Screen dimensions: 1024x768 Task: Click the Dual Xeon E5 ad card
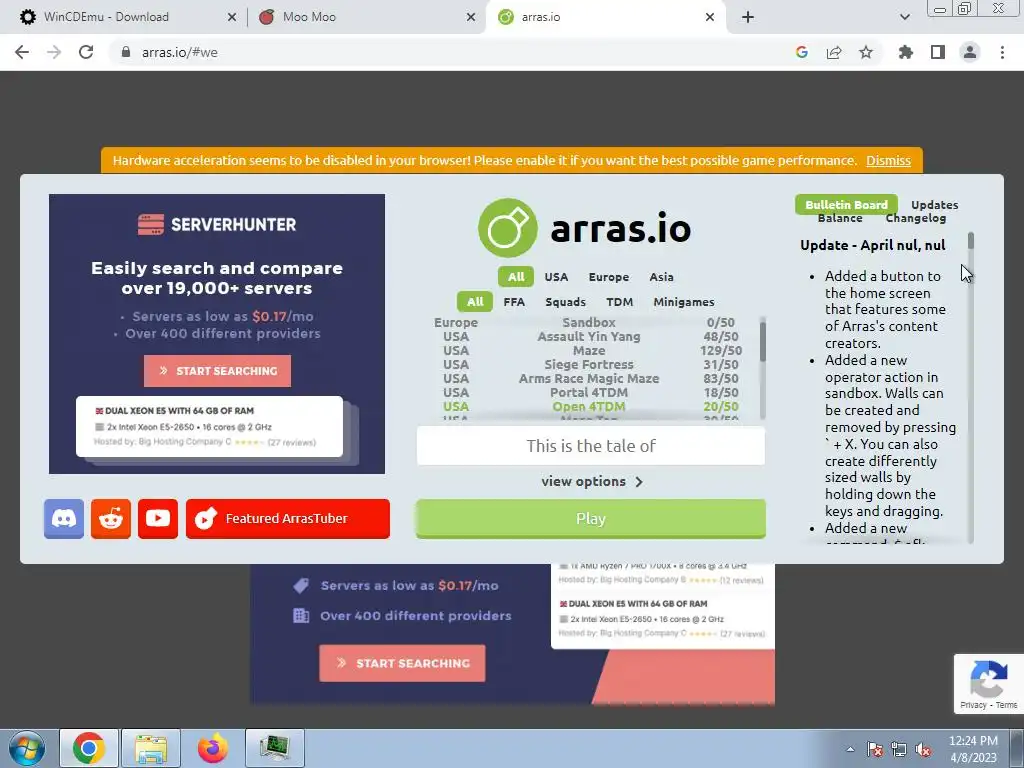(209, 426)
